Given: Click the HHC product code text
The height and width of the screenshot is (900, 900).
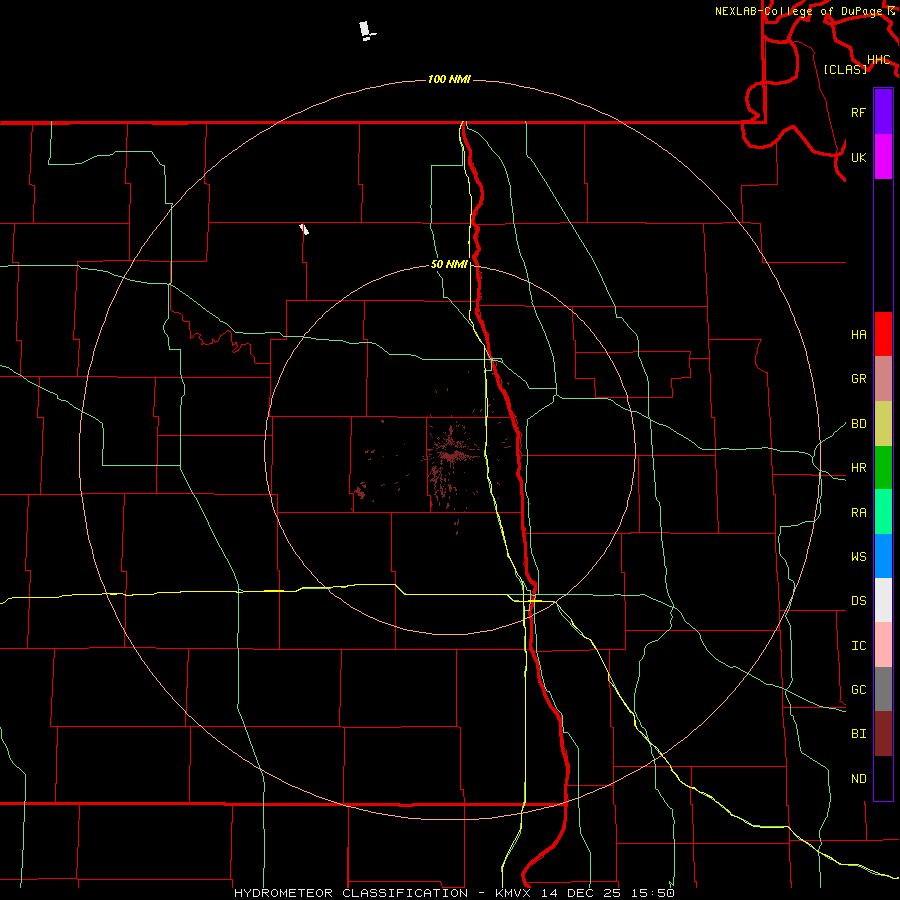Looking at the screenshot, I should pyautogui.click(x=878, y=60).
